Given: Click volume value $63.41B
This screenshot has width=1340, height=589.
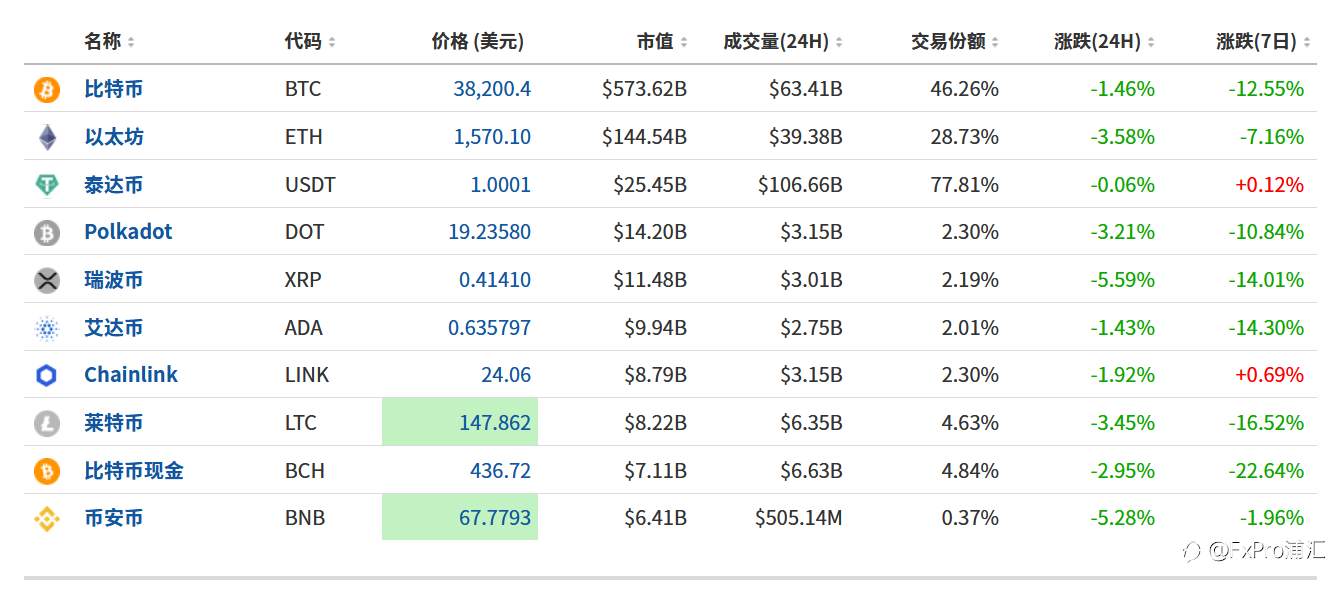Looking at the screenshot, I should coord(806,89).
